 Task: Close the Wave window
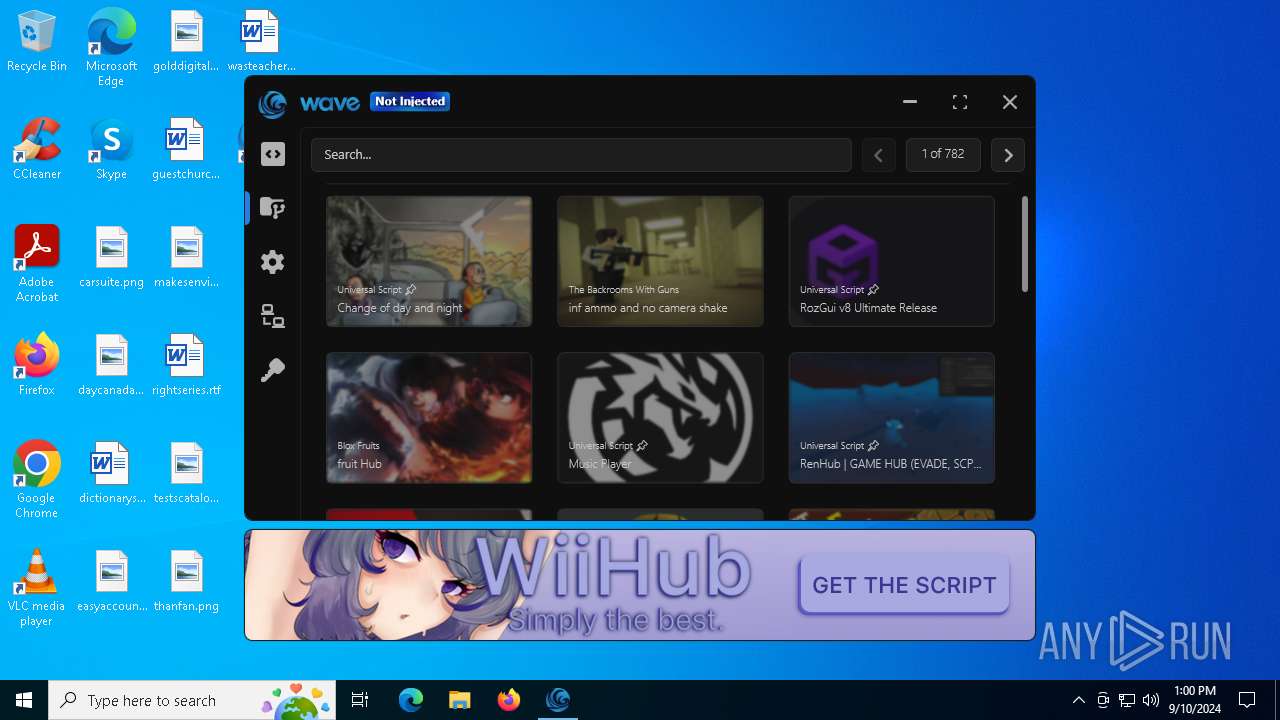tap(1010, 102)
